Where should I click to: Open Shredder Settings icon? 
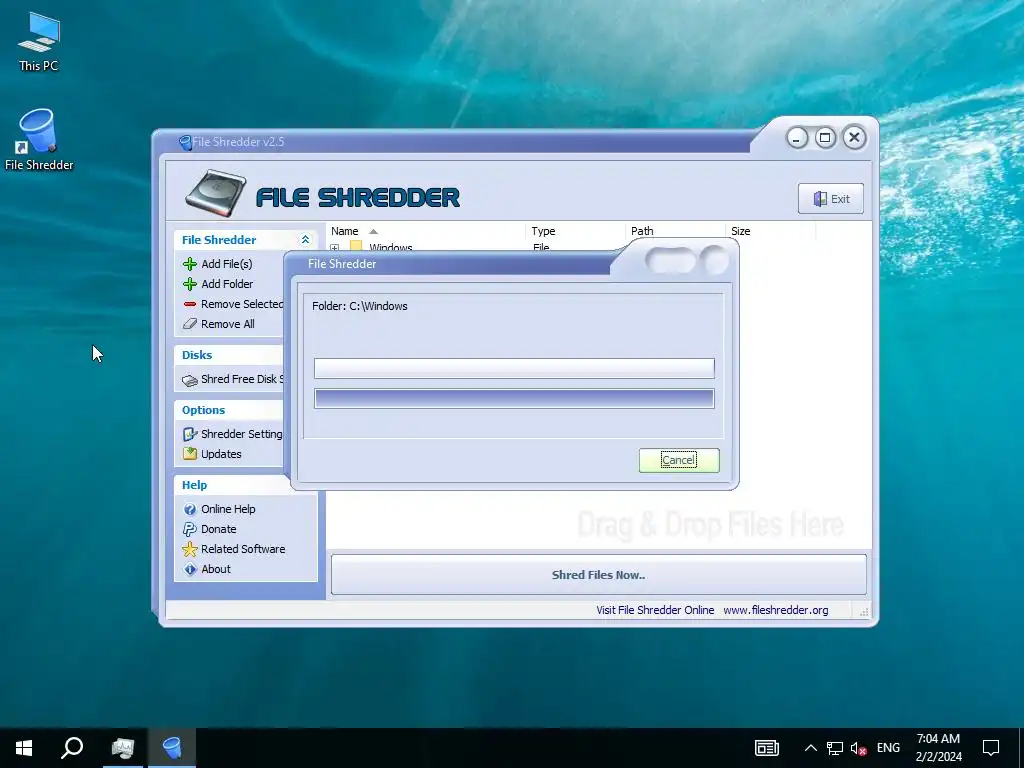click(190, 434)
